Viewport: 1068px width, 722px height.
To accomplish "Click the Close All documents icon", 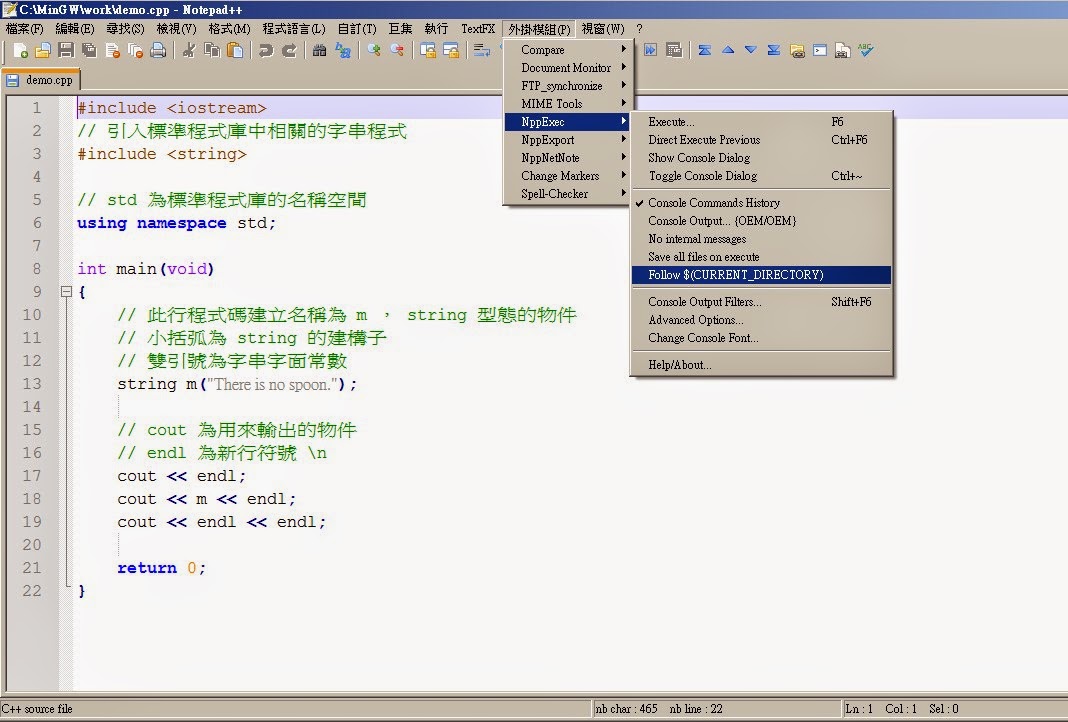I will 135,50.
